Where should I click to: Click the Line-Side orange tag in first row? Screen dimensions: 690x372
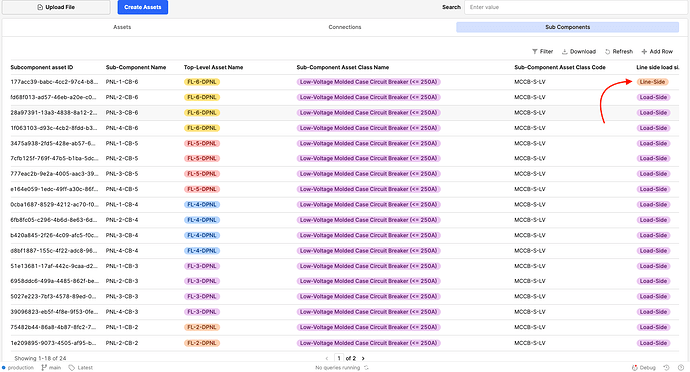(652, 82)
